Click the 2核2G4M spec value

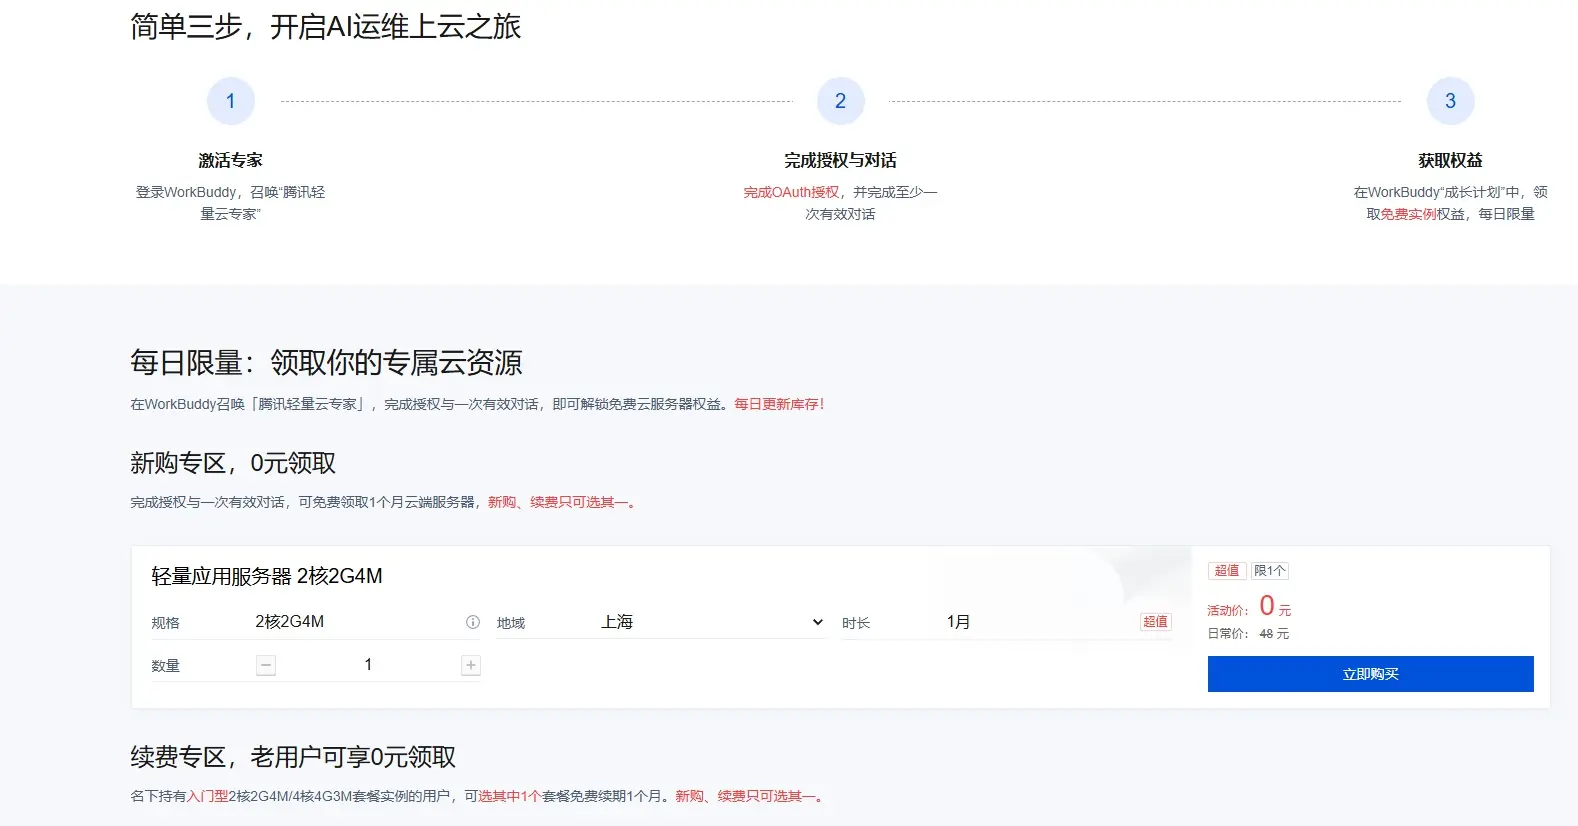289,622
